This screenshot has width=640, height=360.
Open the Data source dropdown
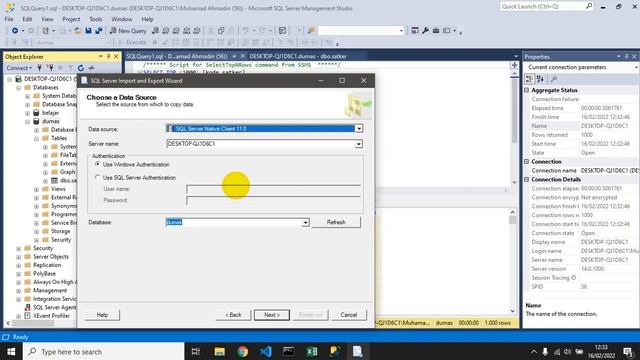(x=358, y=129)
